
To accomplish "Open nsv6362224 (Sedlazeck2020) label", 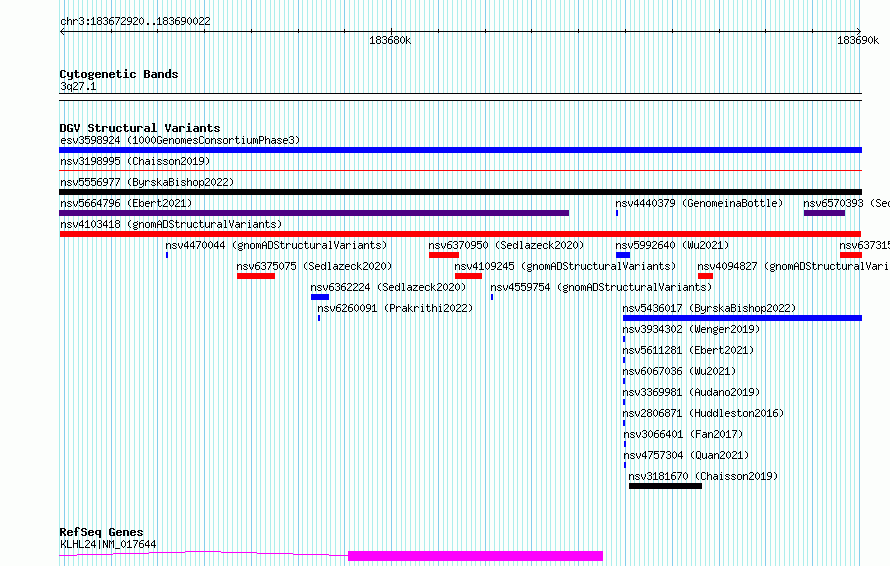I will click(388, 287).
